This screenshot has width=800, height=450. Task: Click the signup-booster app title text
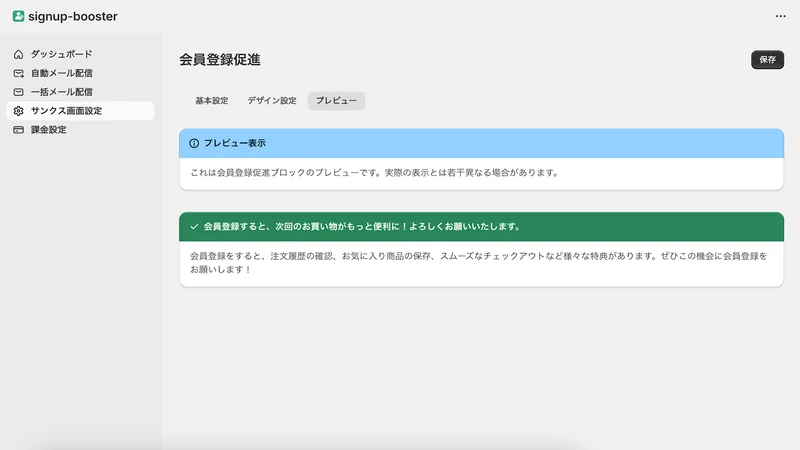tap(73, 16)
